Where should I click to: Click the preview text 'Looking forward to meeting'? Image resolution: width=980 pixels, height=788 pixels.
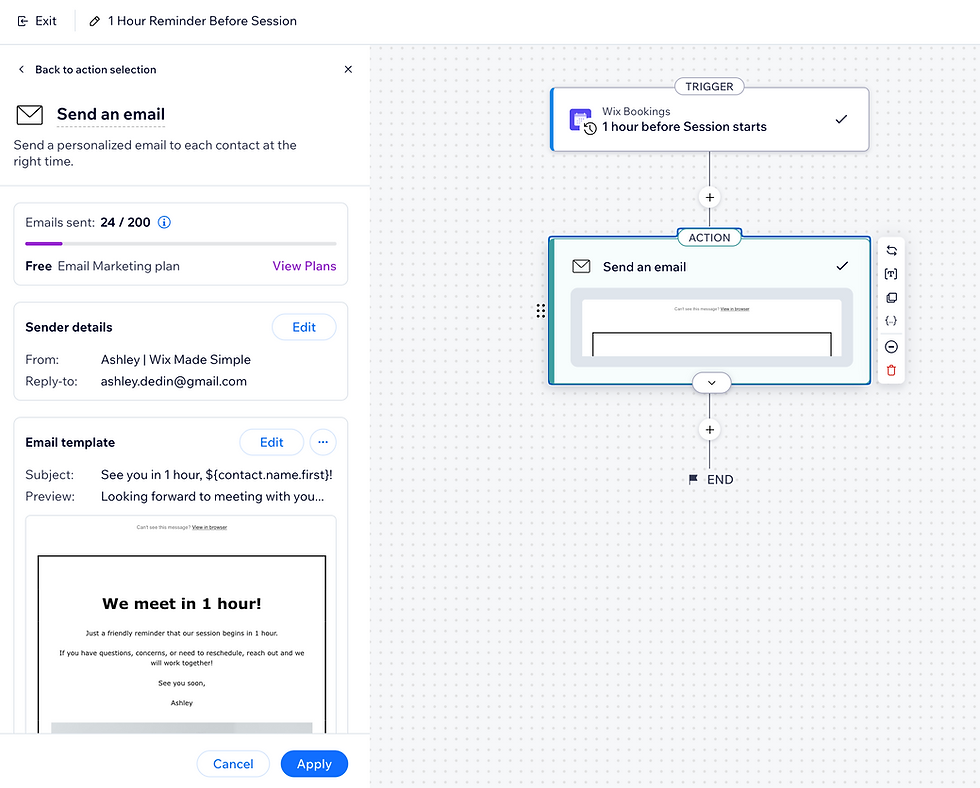pyautogui.click(x=212, y=497)
